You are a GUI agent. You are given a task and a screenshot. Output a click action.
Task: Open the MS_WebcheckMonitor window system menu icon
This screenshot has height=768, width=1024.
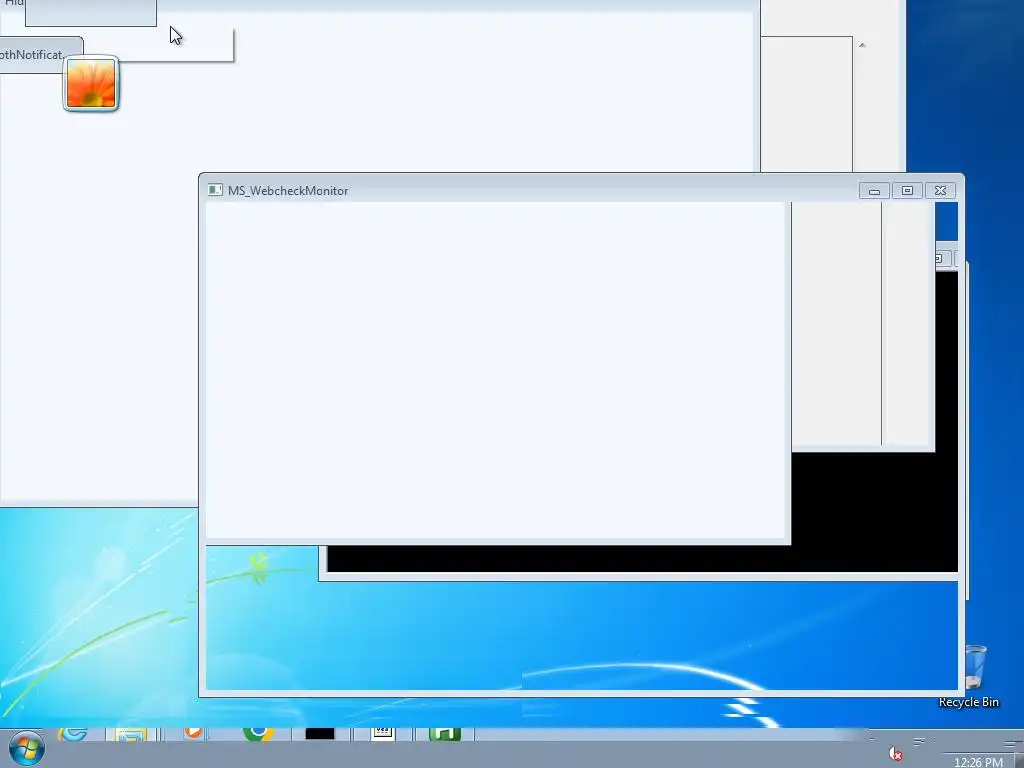tap(215, 190)
